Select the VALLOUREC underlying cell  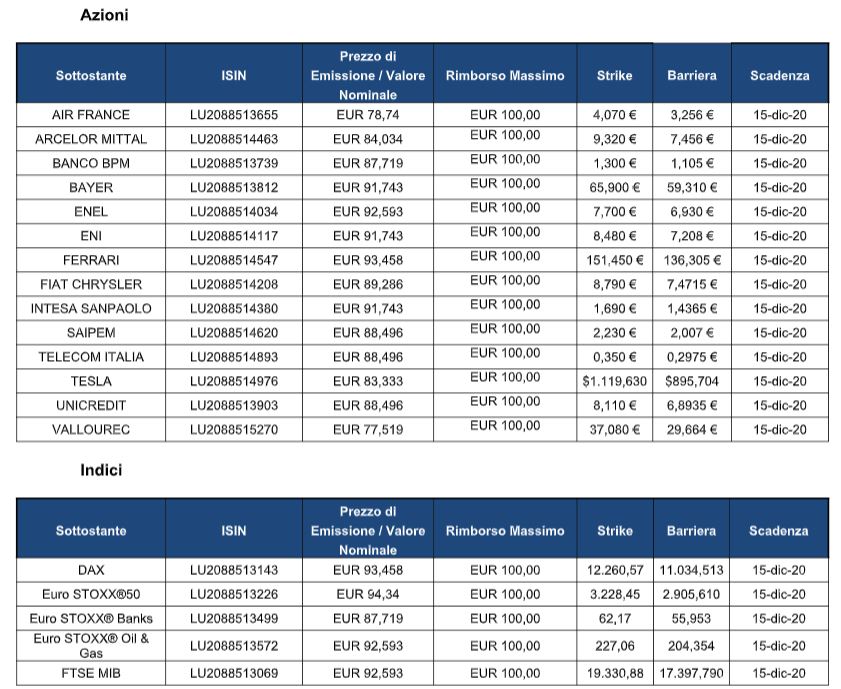click(x=91, y=429)
